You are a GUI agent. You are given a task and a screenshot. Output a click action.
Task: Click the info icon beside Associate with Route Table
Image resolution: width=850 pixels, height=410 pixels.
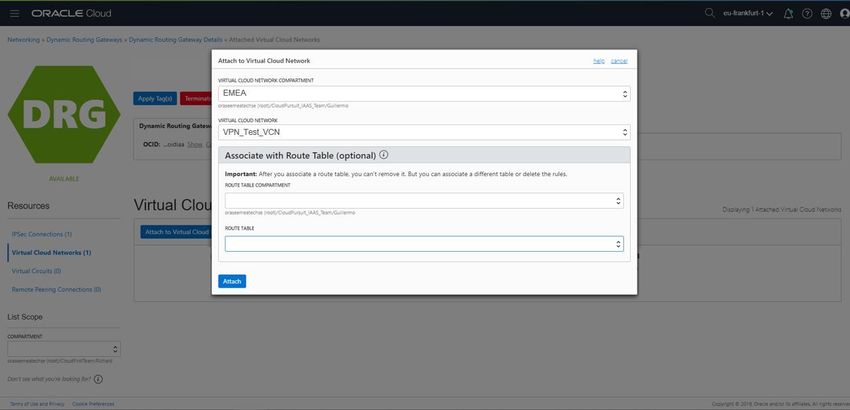[x=384, y=155]
